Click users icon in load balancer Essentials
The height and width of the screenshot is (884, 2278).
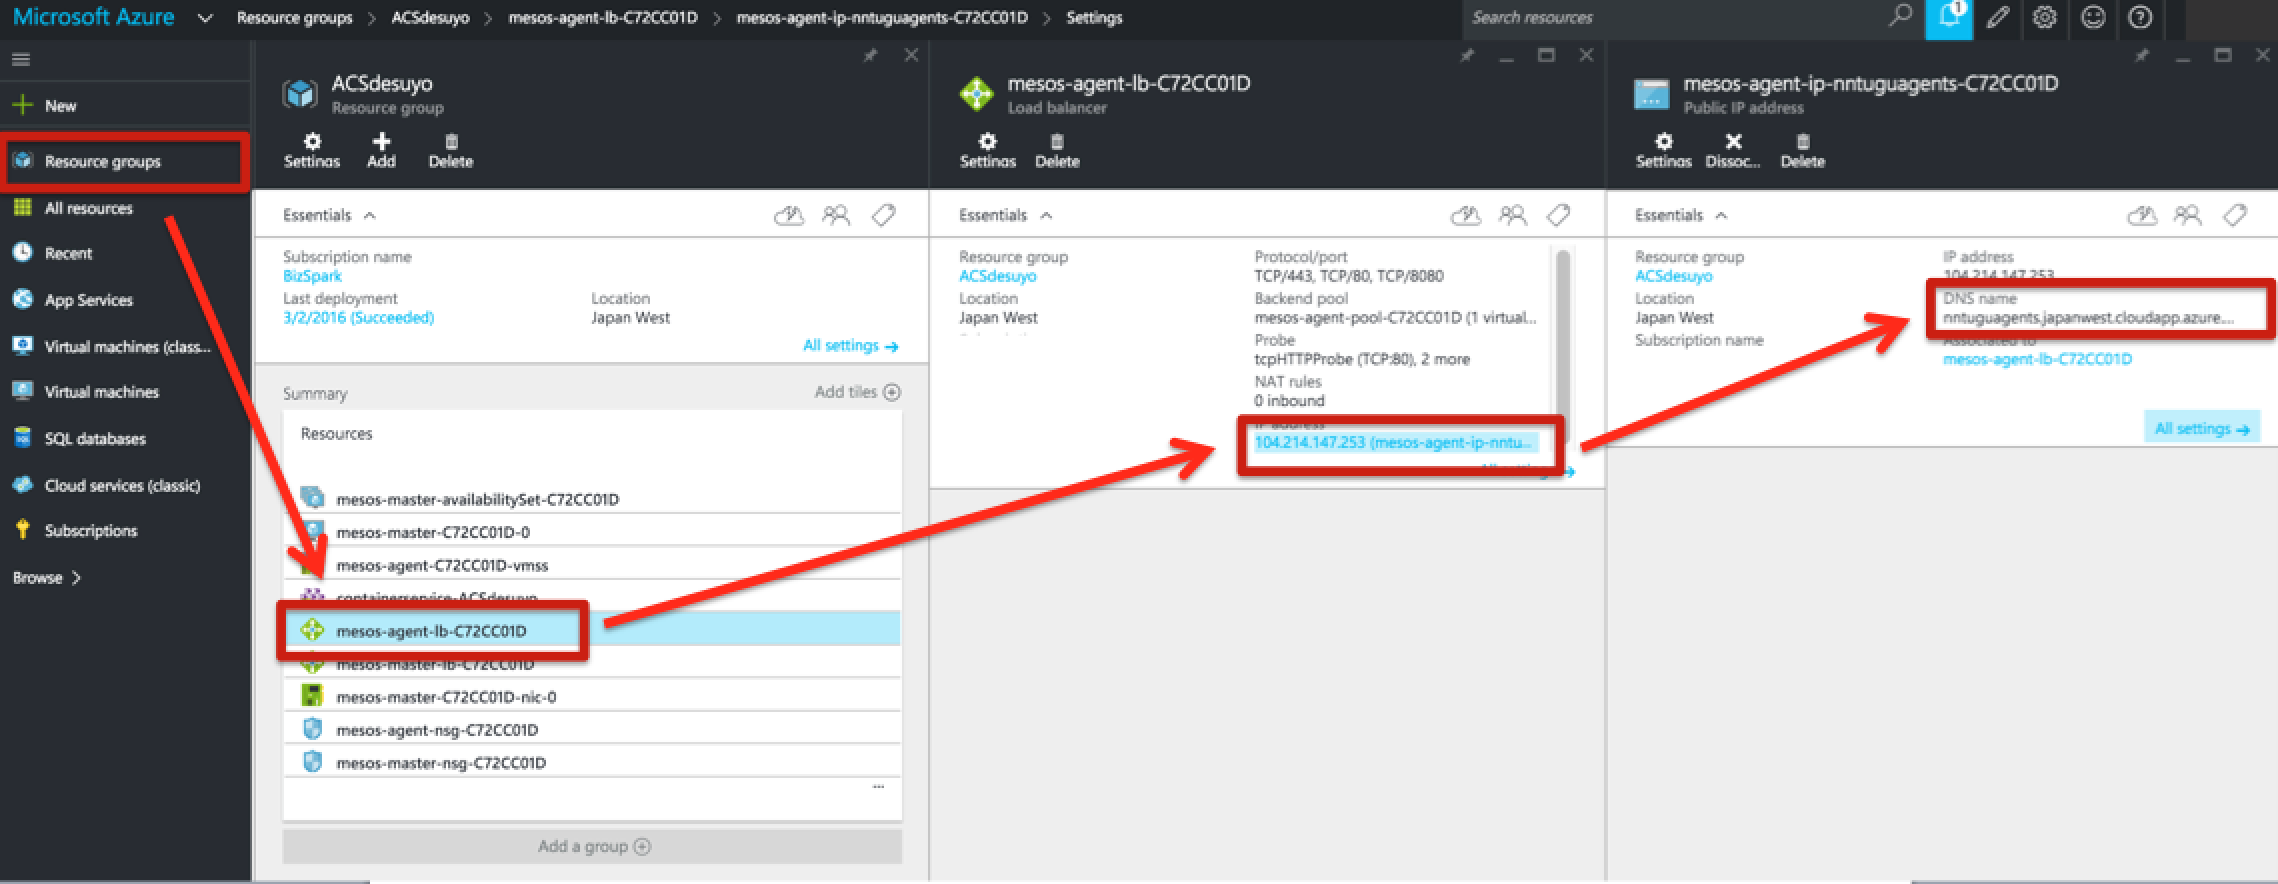click(1512, 215)
